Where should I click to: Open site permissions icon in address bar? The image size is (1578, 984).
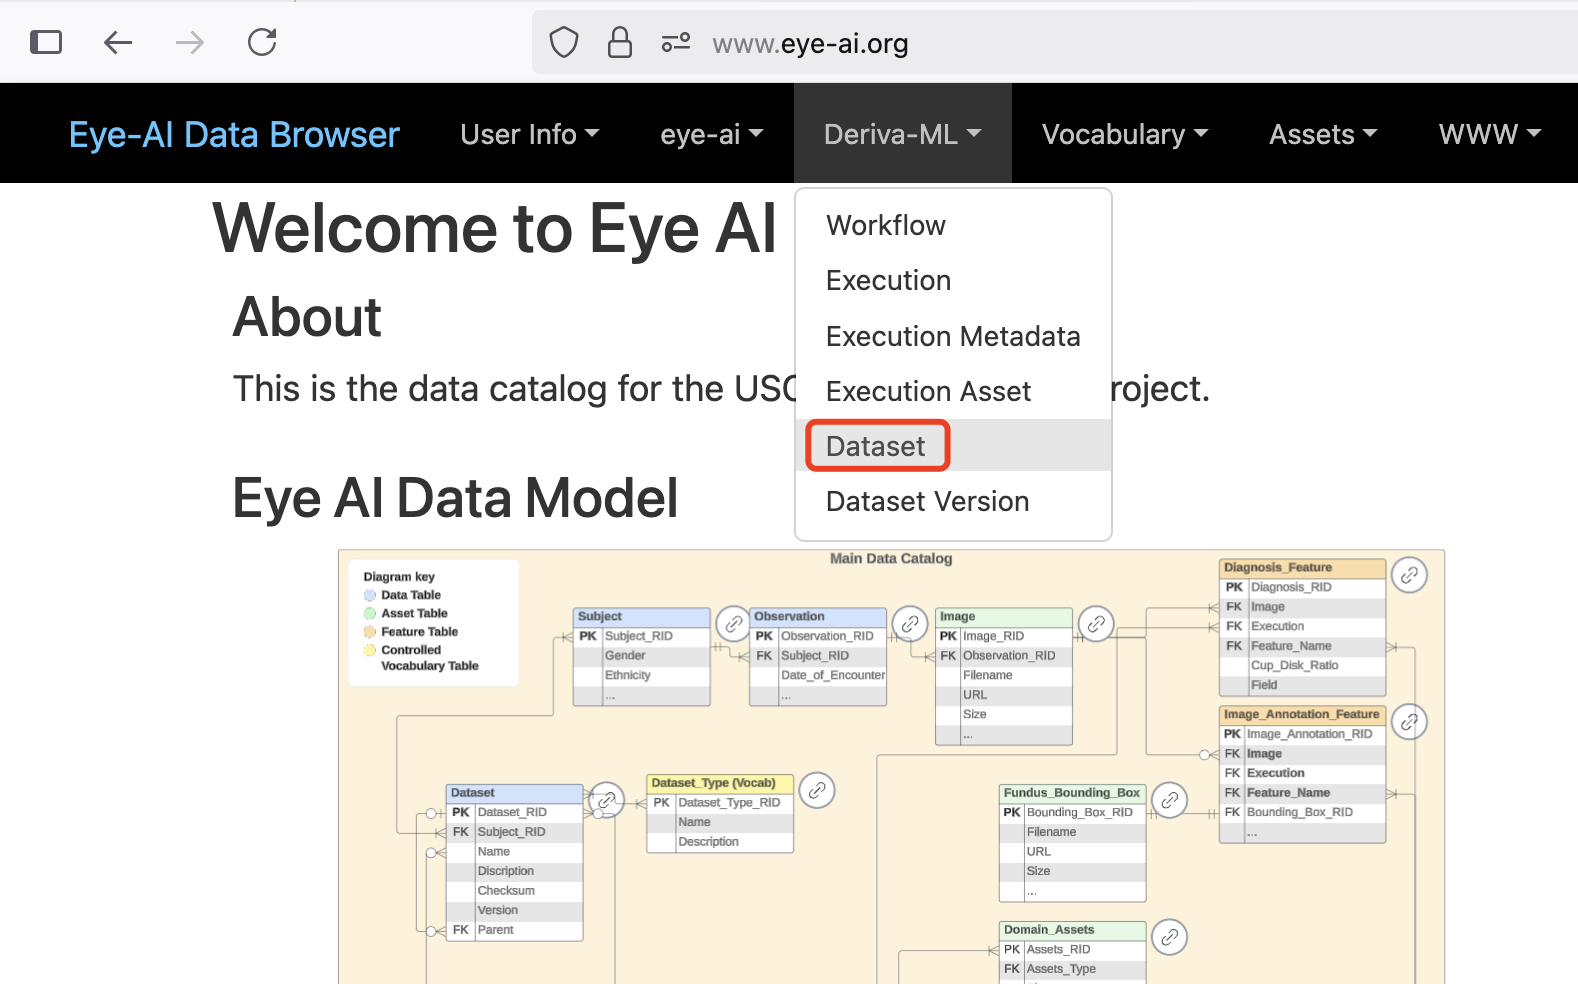[x=676, y=42]
